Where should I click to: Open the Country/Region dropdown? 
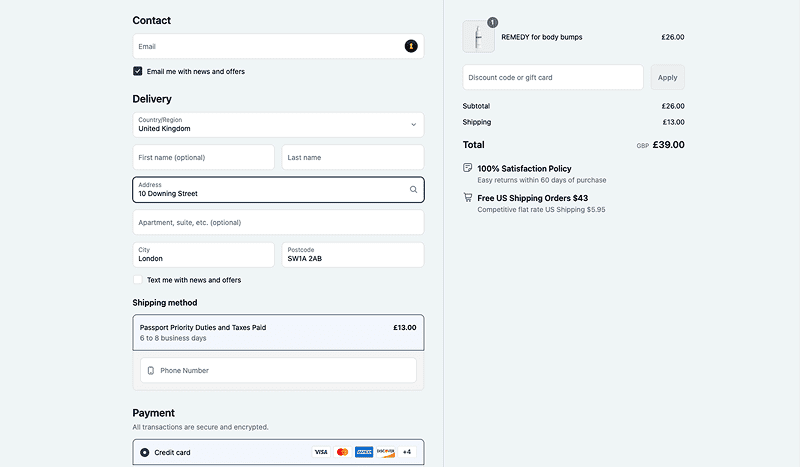tap(278, 125)
